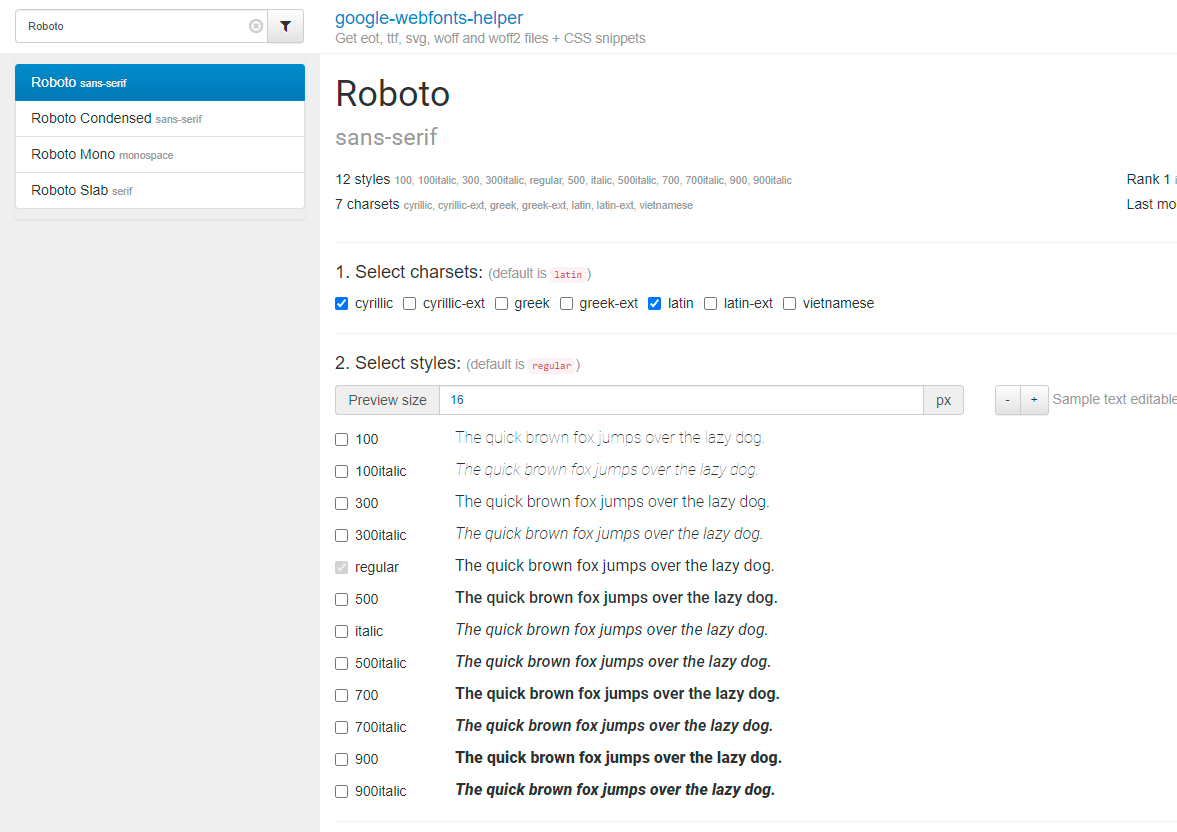Click the 100 sample sentence
This screenshot has height=832, width=1177.
point(610,438)
